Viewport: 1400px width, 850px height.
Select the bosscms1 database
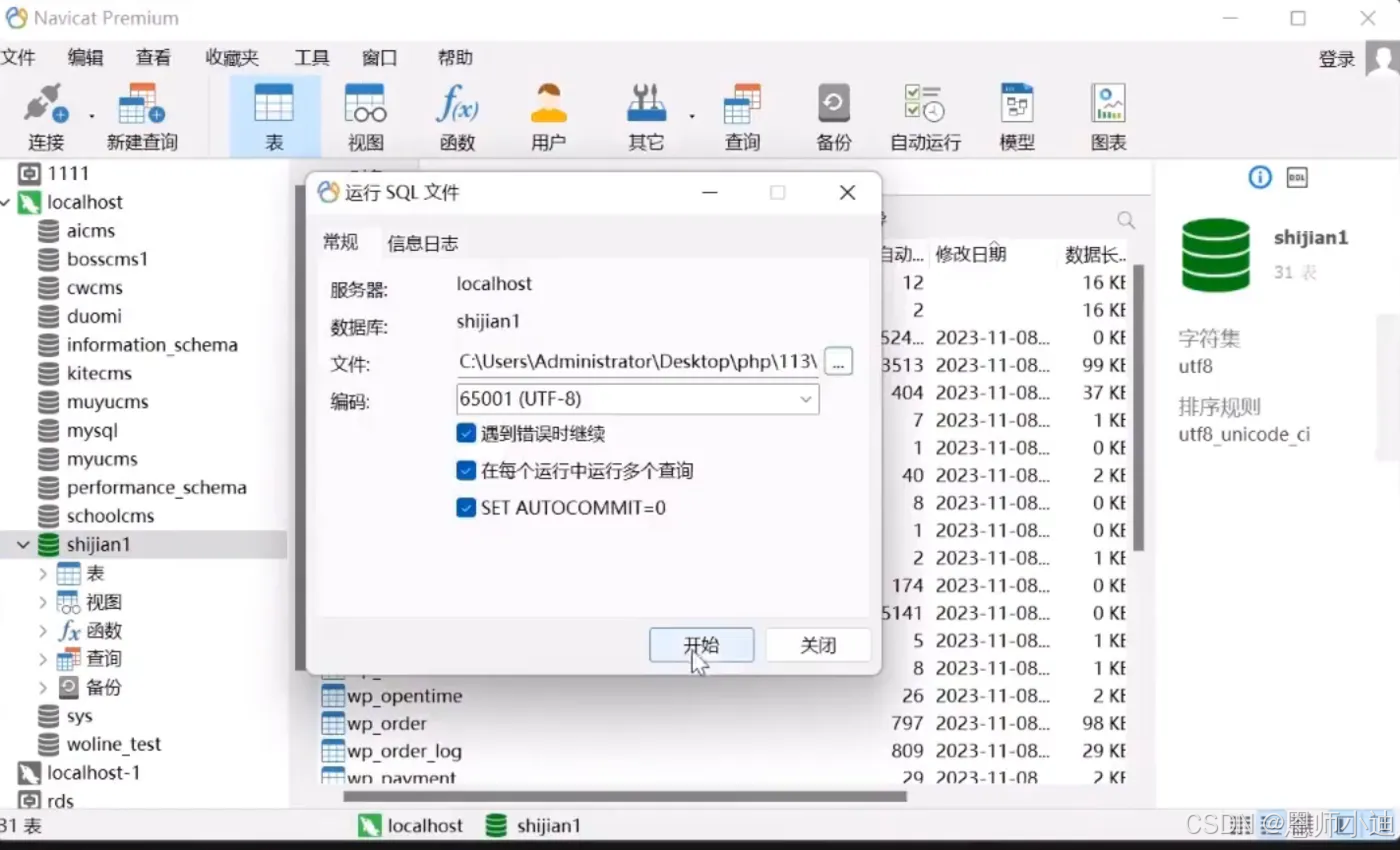pos(107,259)
